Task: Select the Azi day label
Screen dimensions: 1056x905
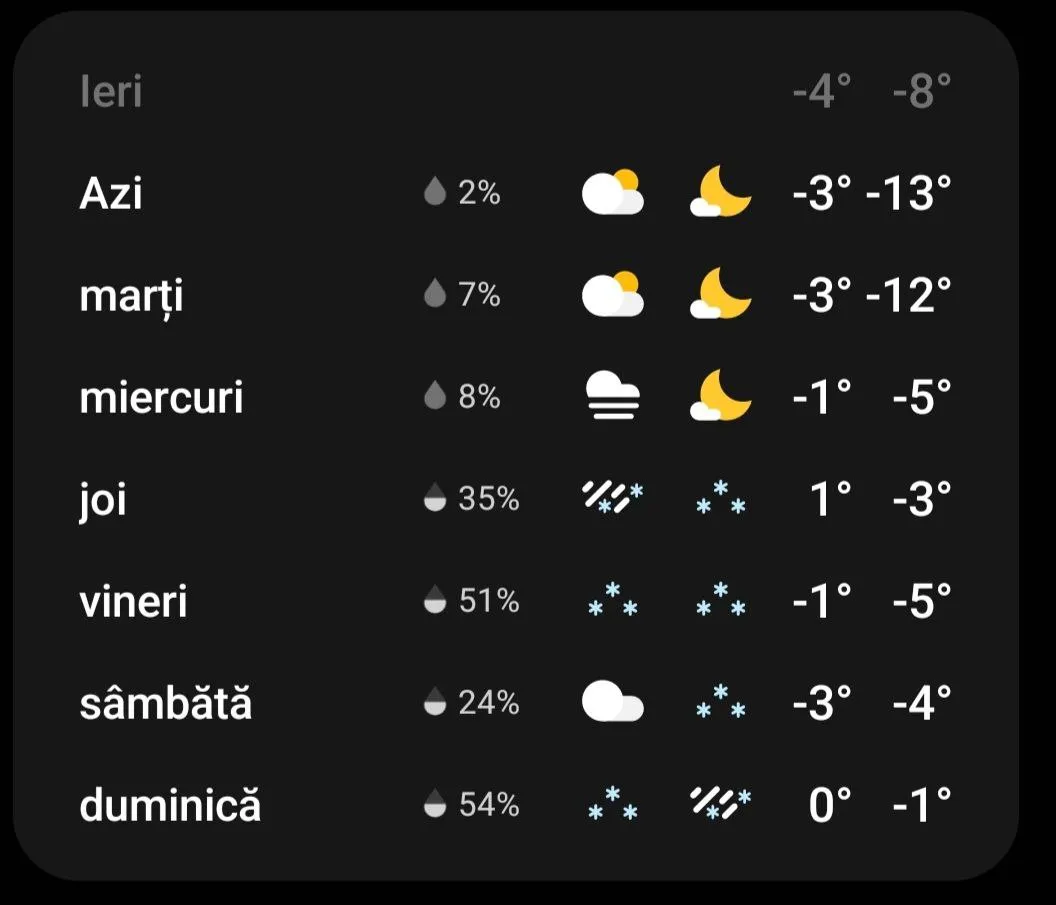Action: [111, 192]
